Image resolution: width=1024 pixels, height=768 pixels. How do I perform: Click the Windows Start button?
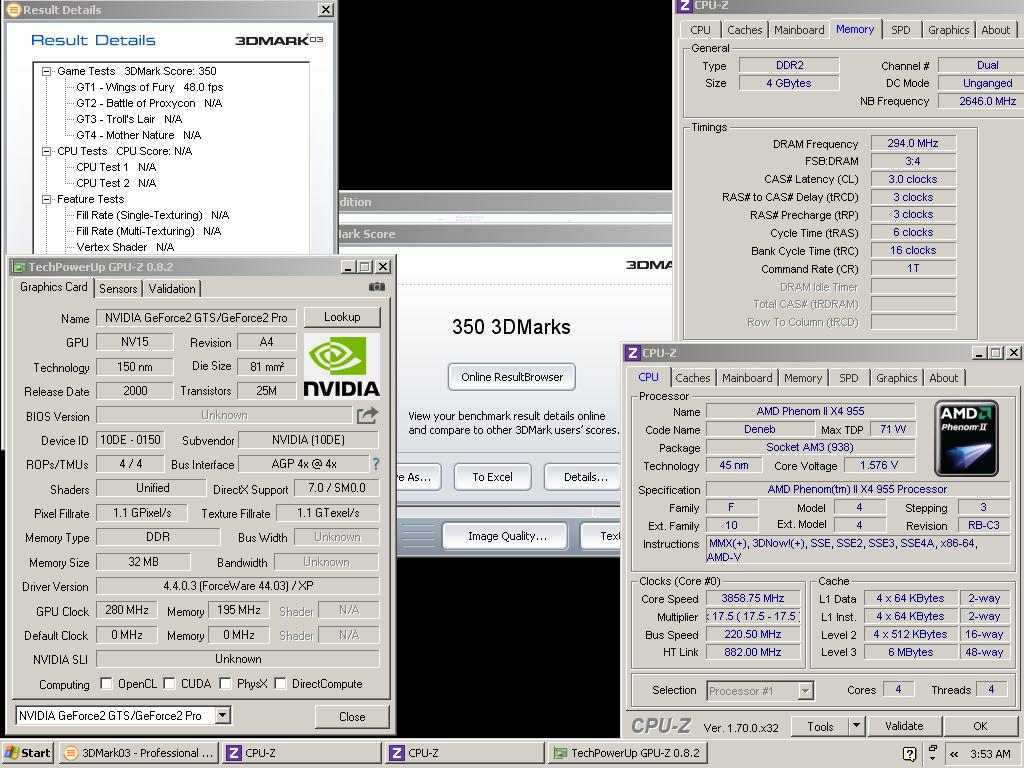27,753
